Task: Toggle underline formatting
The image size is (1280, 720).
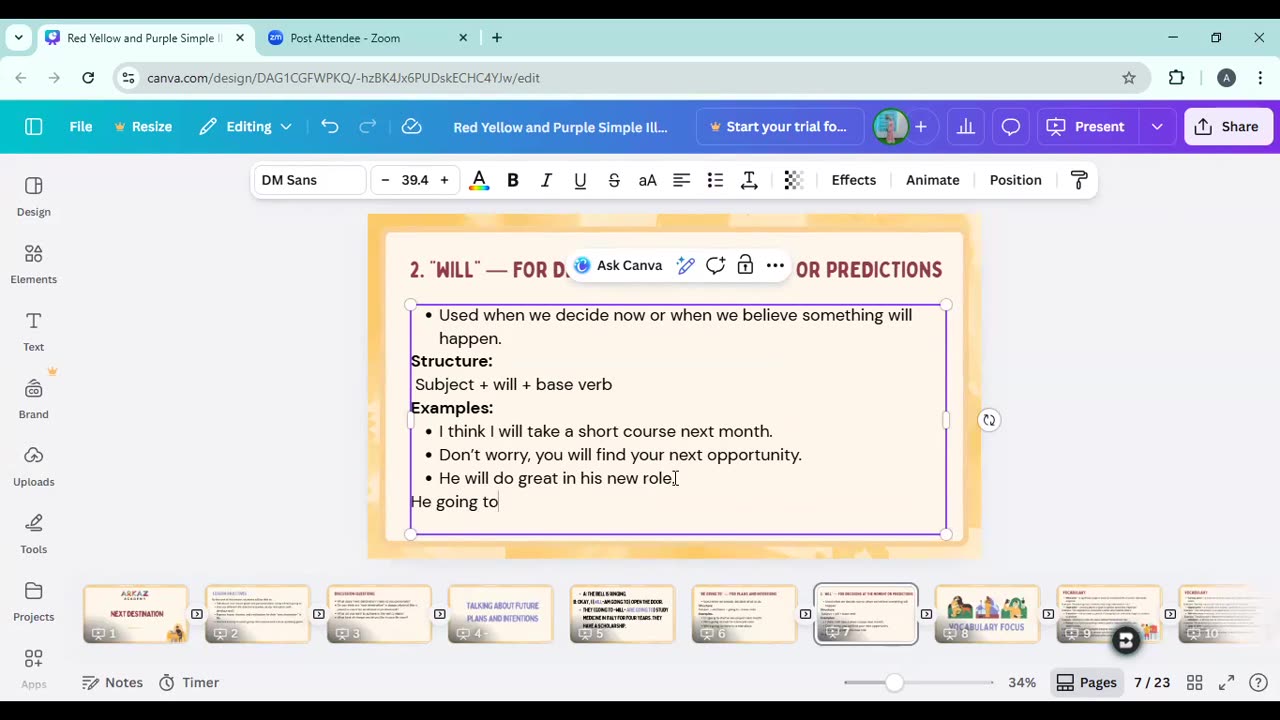Action: [580, 180]
